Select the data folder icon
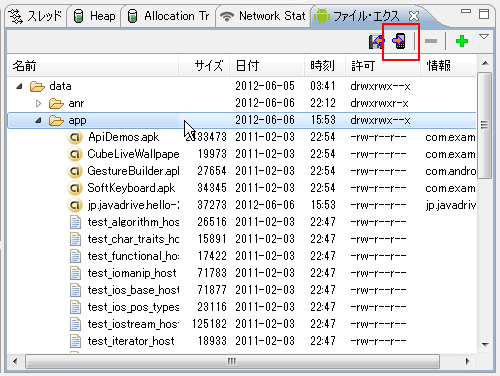 [x=37, y=86]
